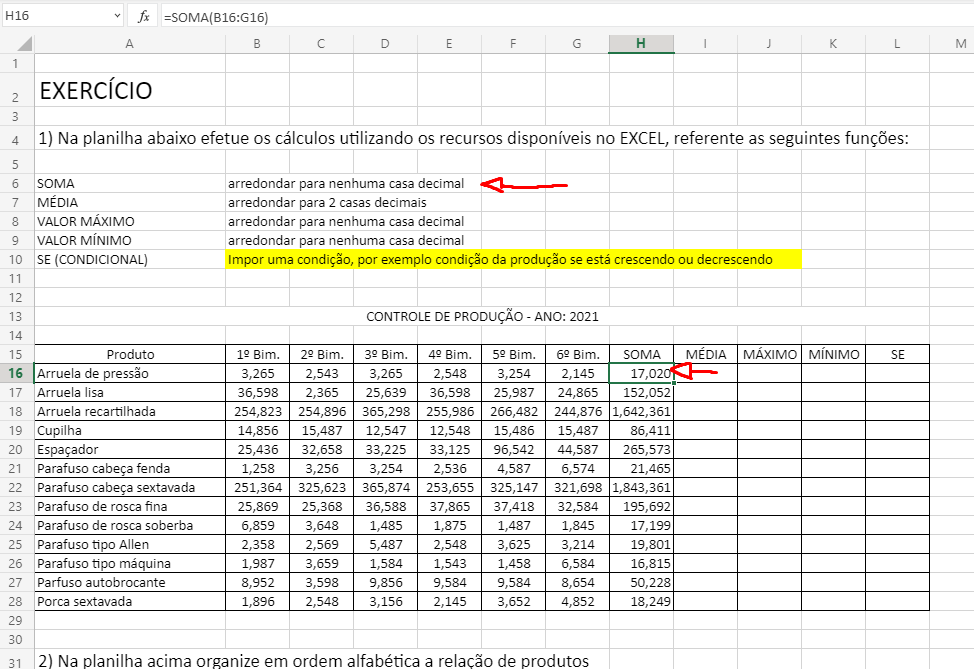Click the 'Parafuso de rosca fina' product cell

point(130,506)
